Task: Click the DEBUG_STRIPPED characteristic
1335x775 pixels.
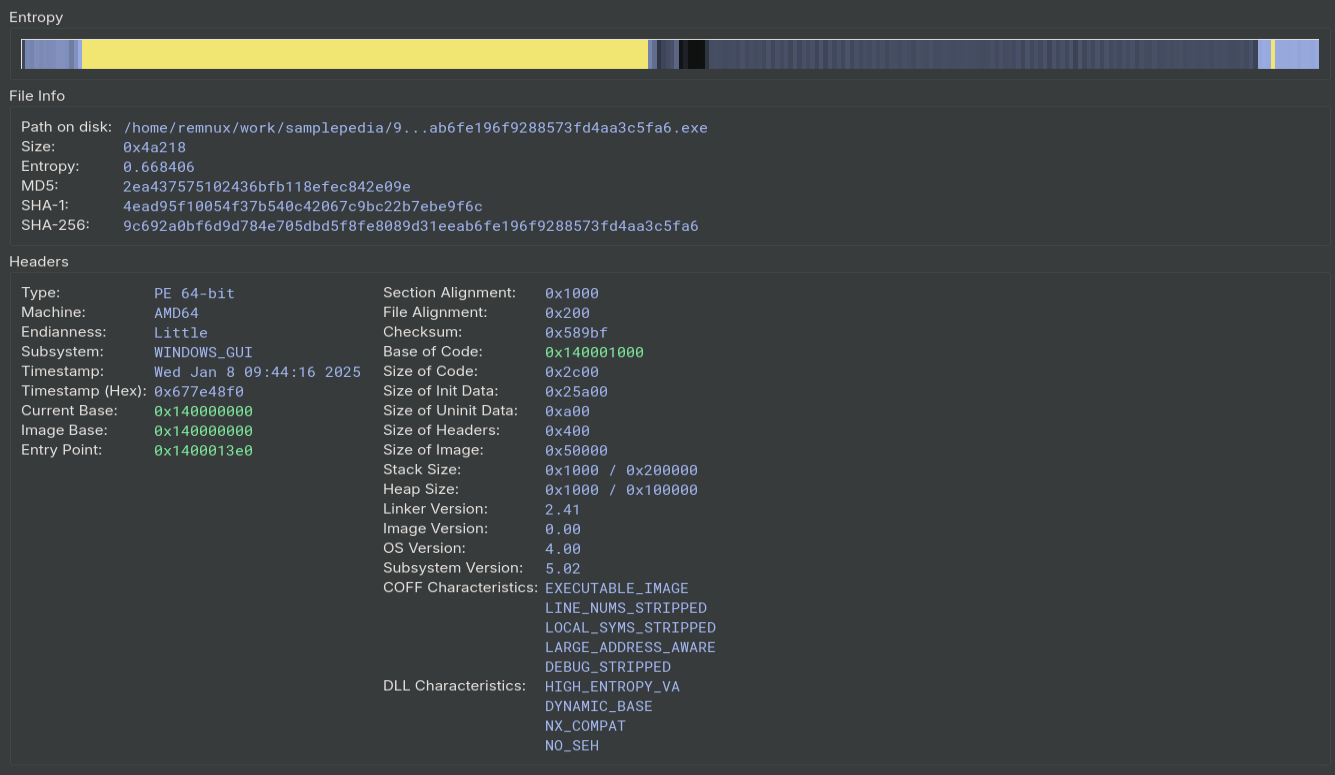Action: click(608, 667)
